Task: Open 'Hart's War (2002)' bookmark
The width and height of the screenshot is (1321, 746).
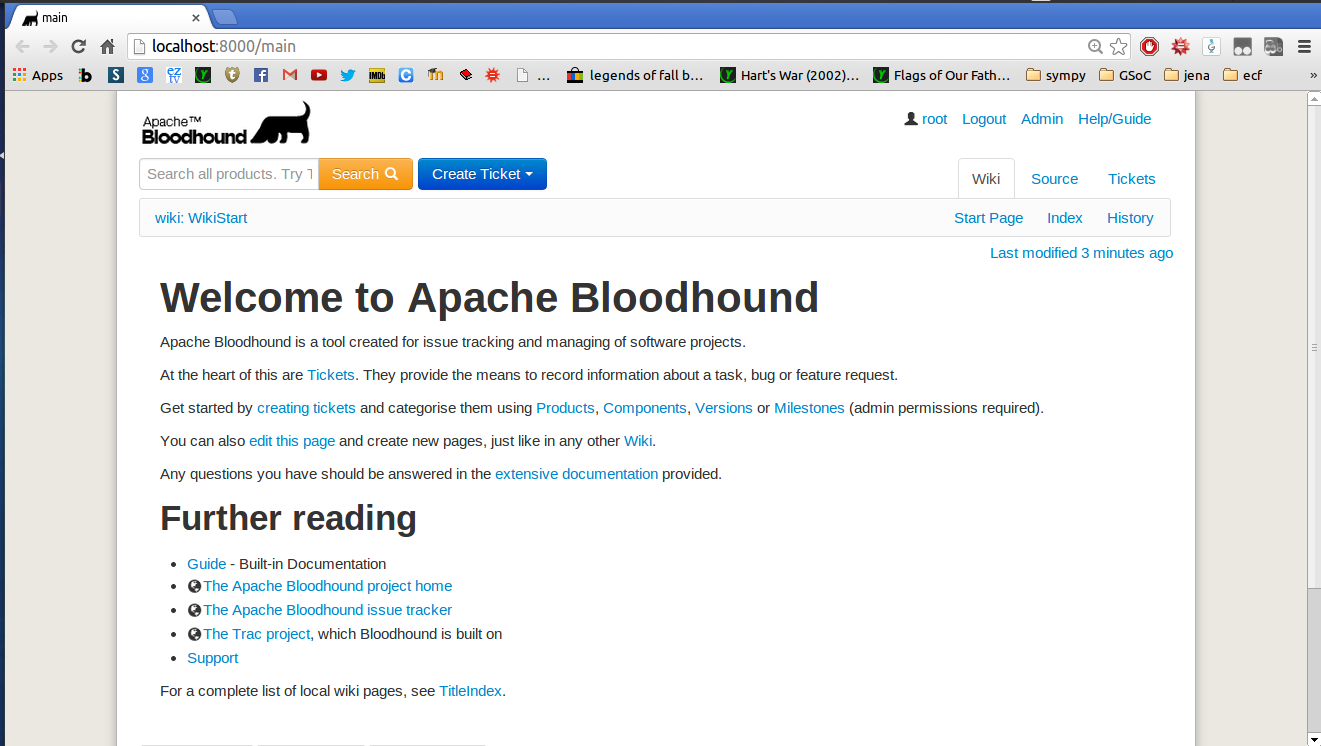Action: 789,75
